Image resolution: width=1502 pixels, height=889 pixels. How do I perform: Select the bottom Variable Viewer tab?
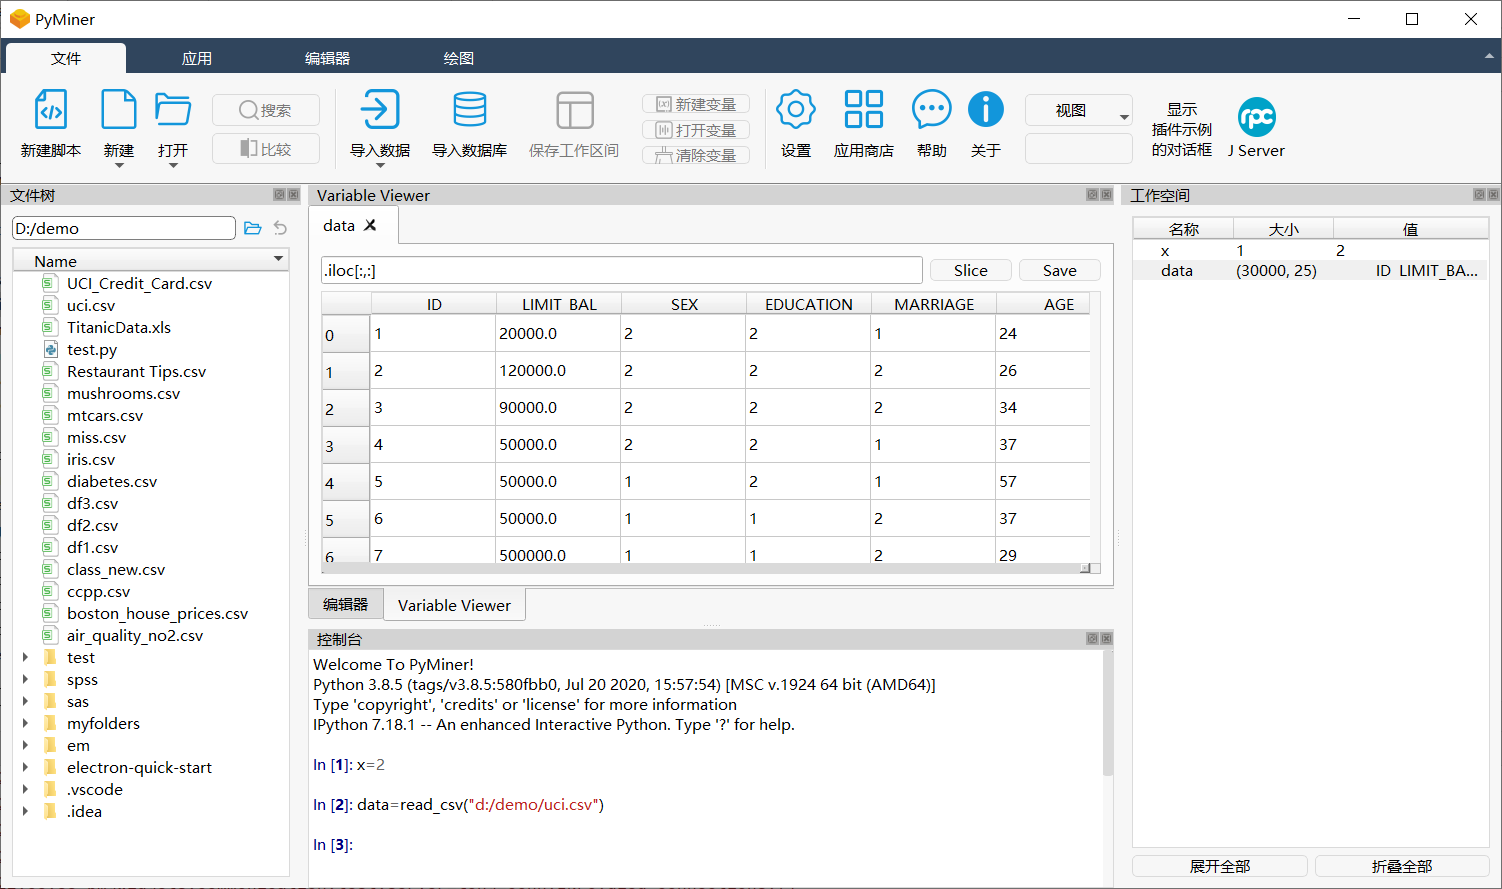click(454, 605)
